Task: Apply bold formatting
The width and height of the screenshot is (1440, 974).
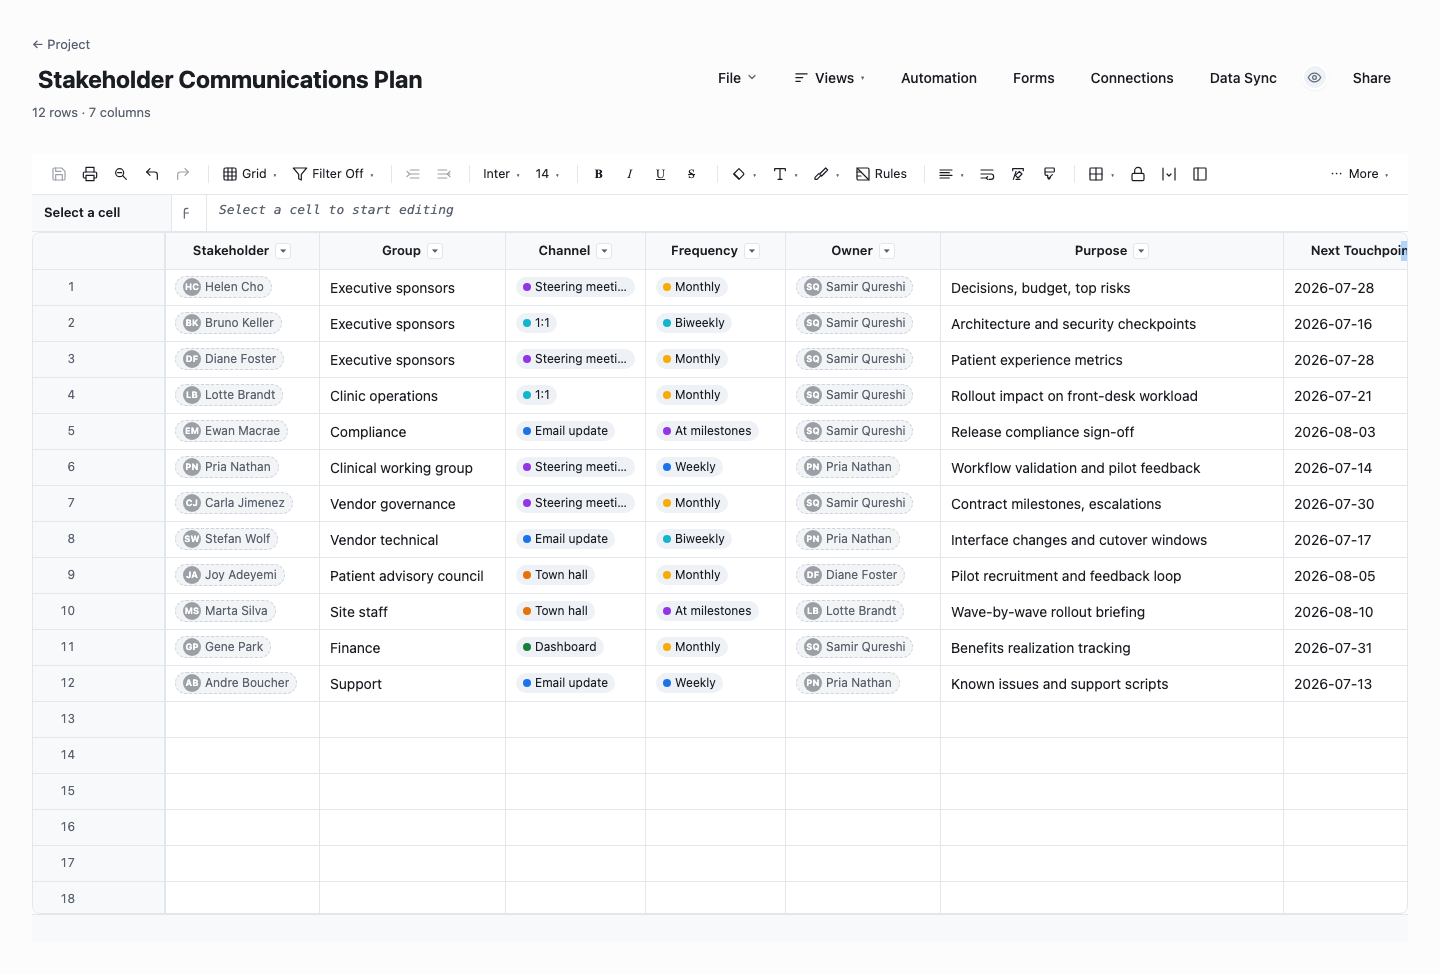Action: pyautogui.click(x=599, y=174)
